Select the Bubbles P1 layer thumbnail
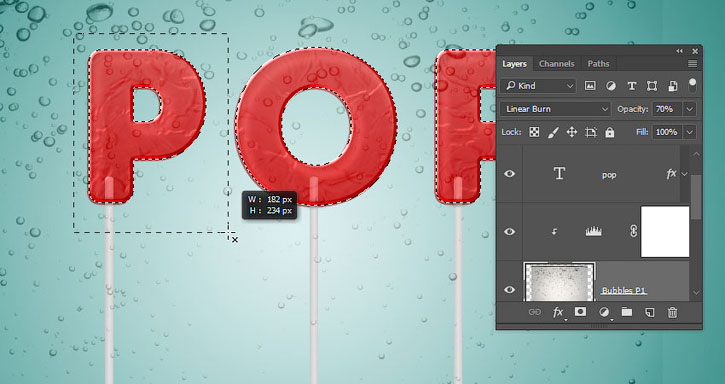Image resolution: width=725 pixels, height=384 pixels. (x=559, y=282)
